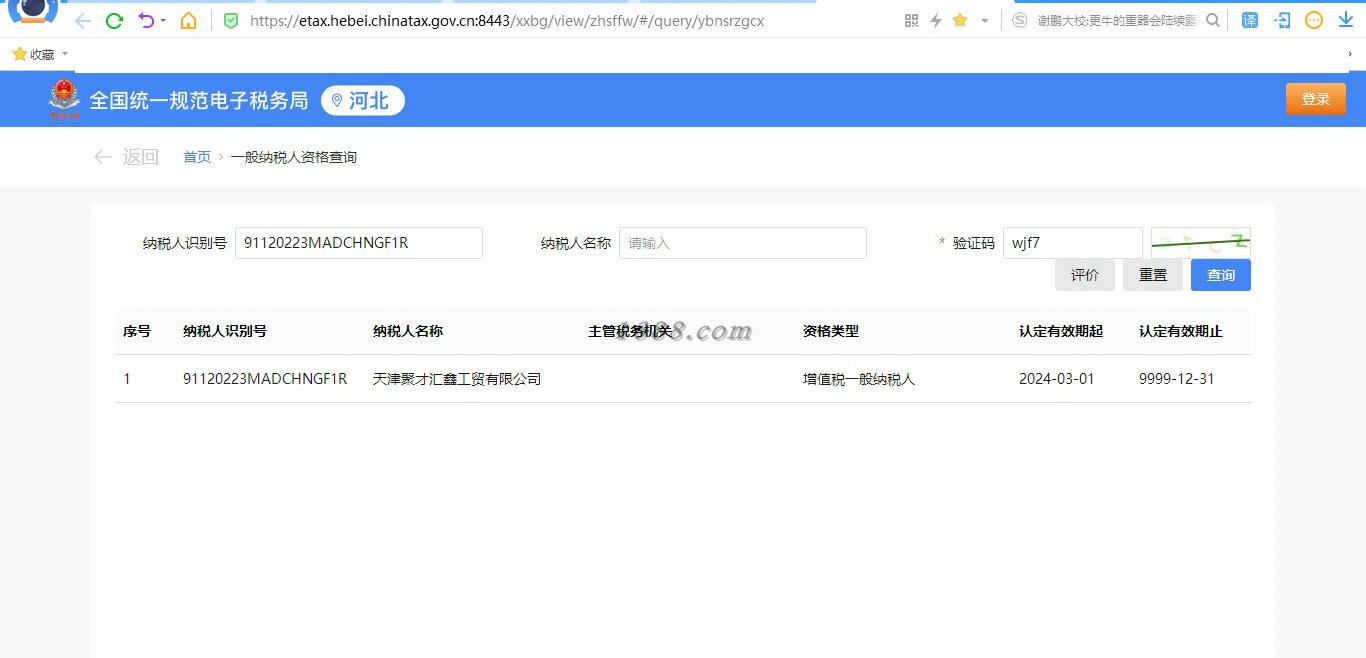Select cell 天津聚才汇鑫工贸有限公司
1366x658 pixels.
[457, 379]
